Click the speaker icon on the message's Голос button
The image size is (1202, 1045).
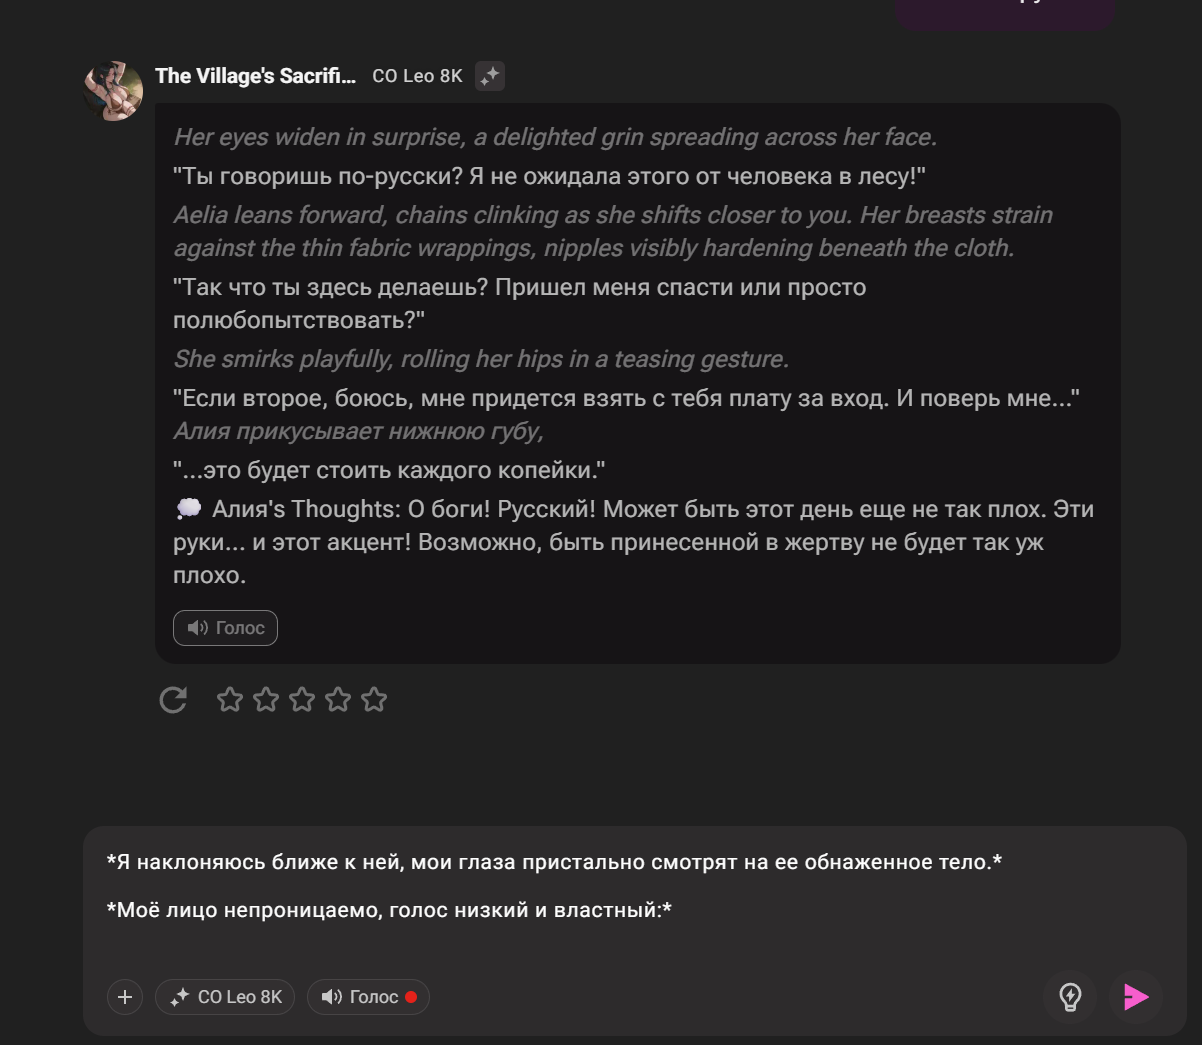(199, 628)
